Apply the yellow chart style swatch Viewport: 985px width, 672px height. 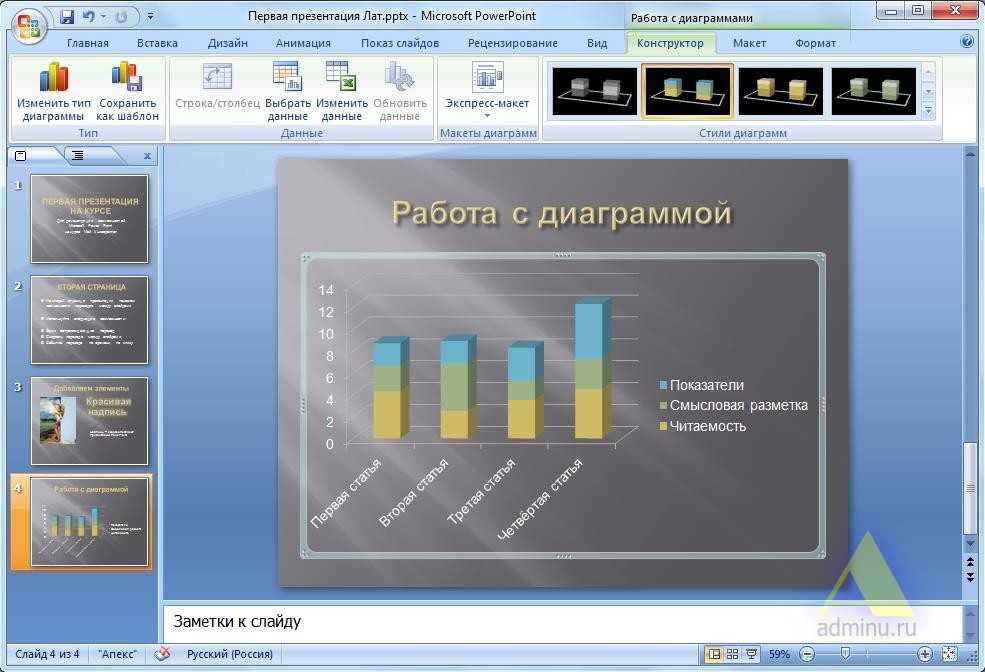[x=780, y=91]
